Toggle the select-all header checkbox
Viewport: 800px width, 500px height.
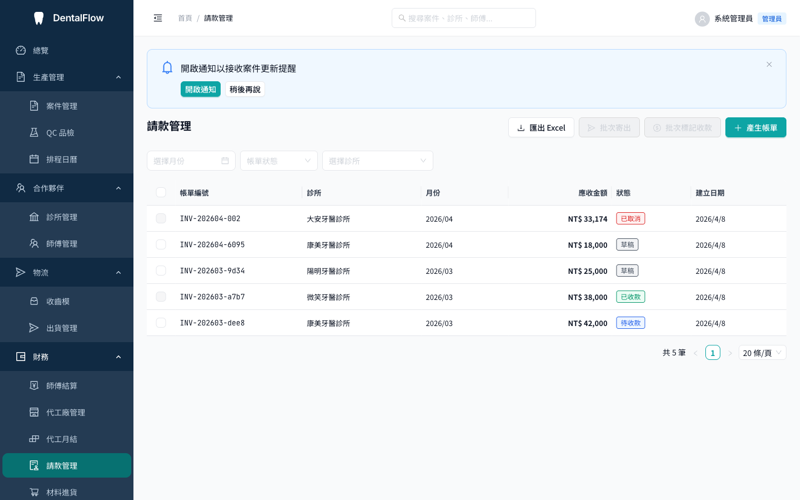161,192
